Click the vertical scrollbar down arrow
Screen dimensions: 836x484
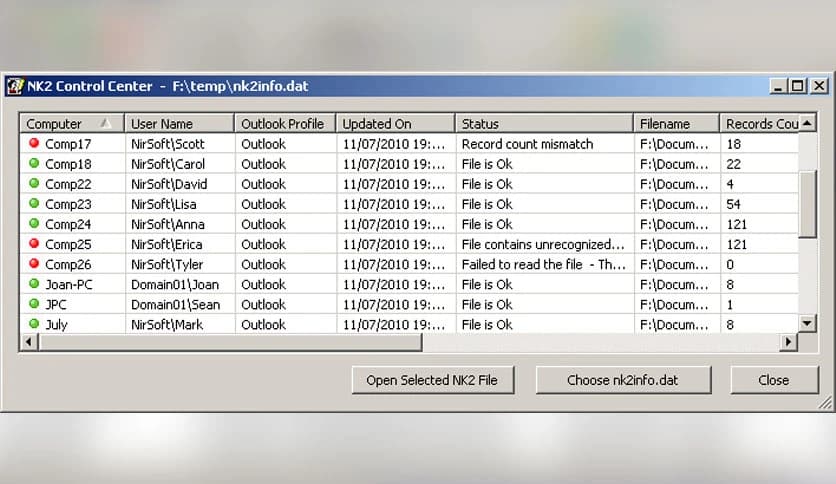[x=807, y=323]
